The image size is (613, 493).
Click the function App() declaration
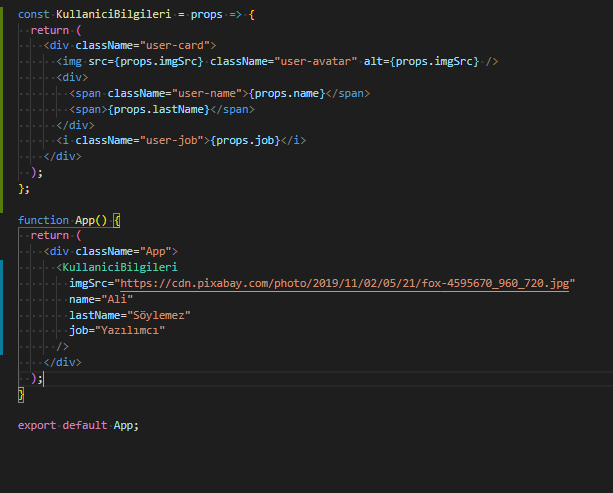(x=63, y=220)
